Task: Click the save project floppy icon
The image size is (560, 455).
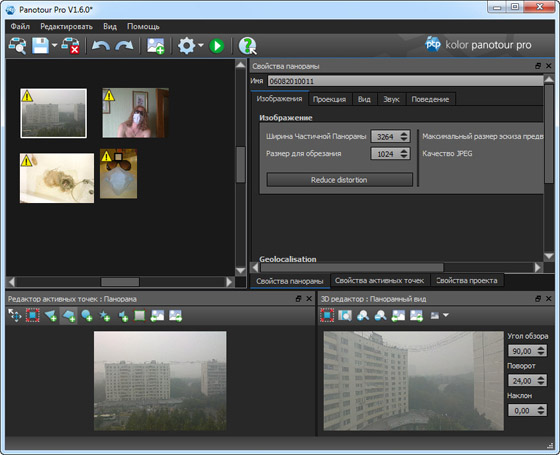Action: (40, 46)
